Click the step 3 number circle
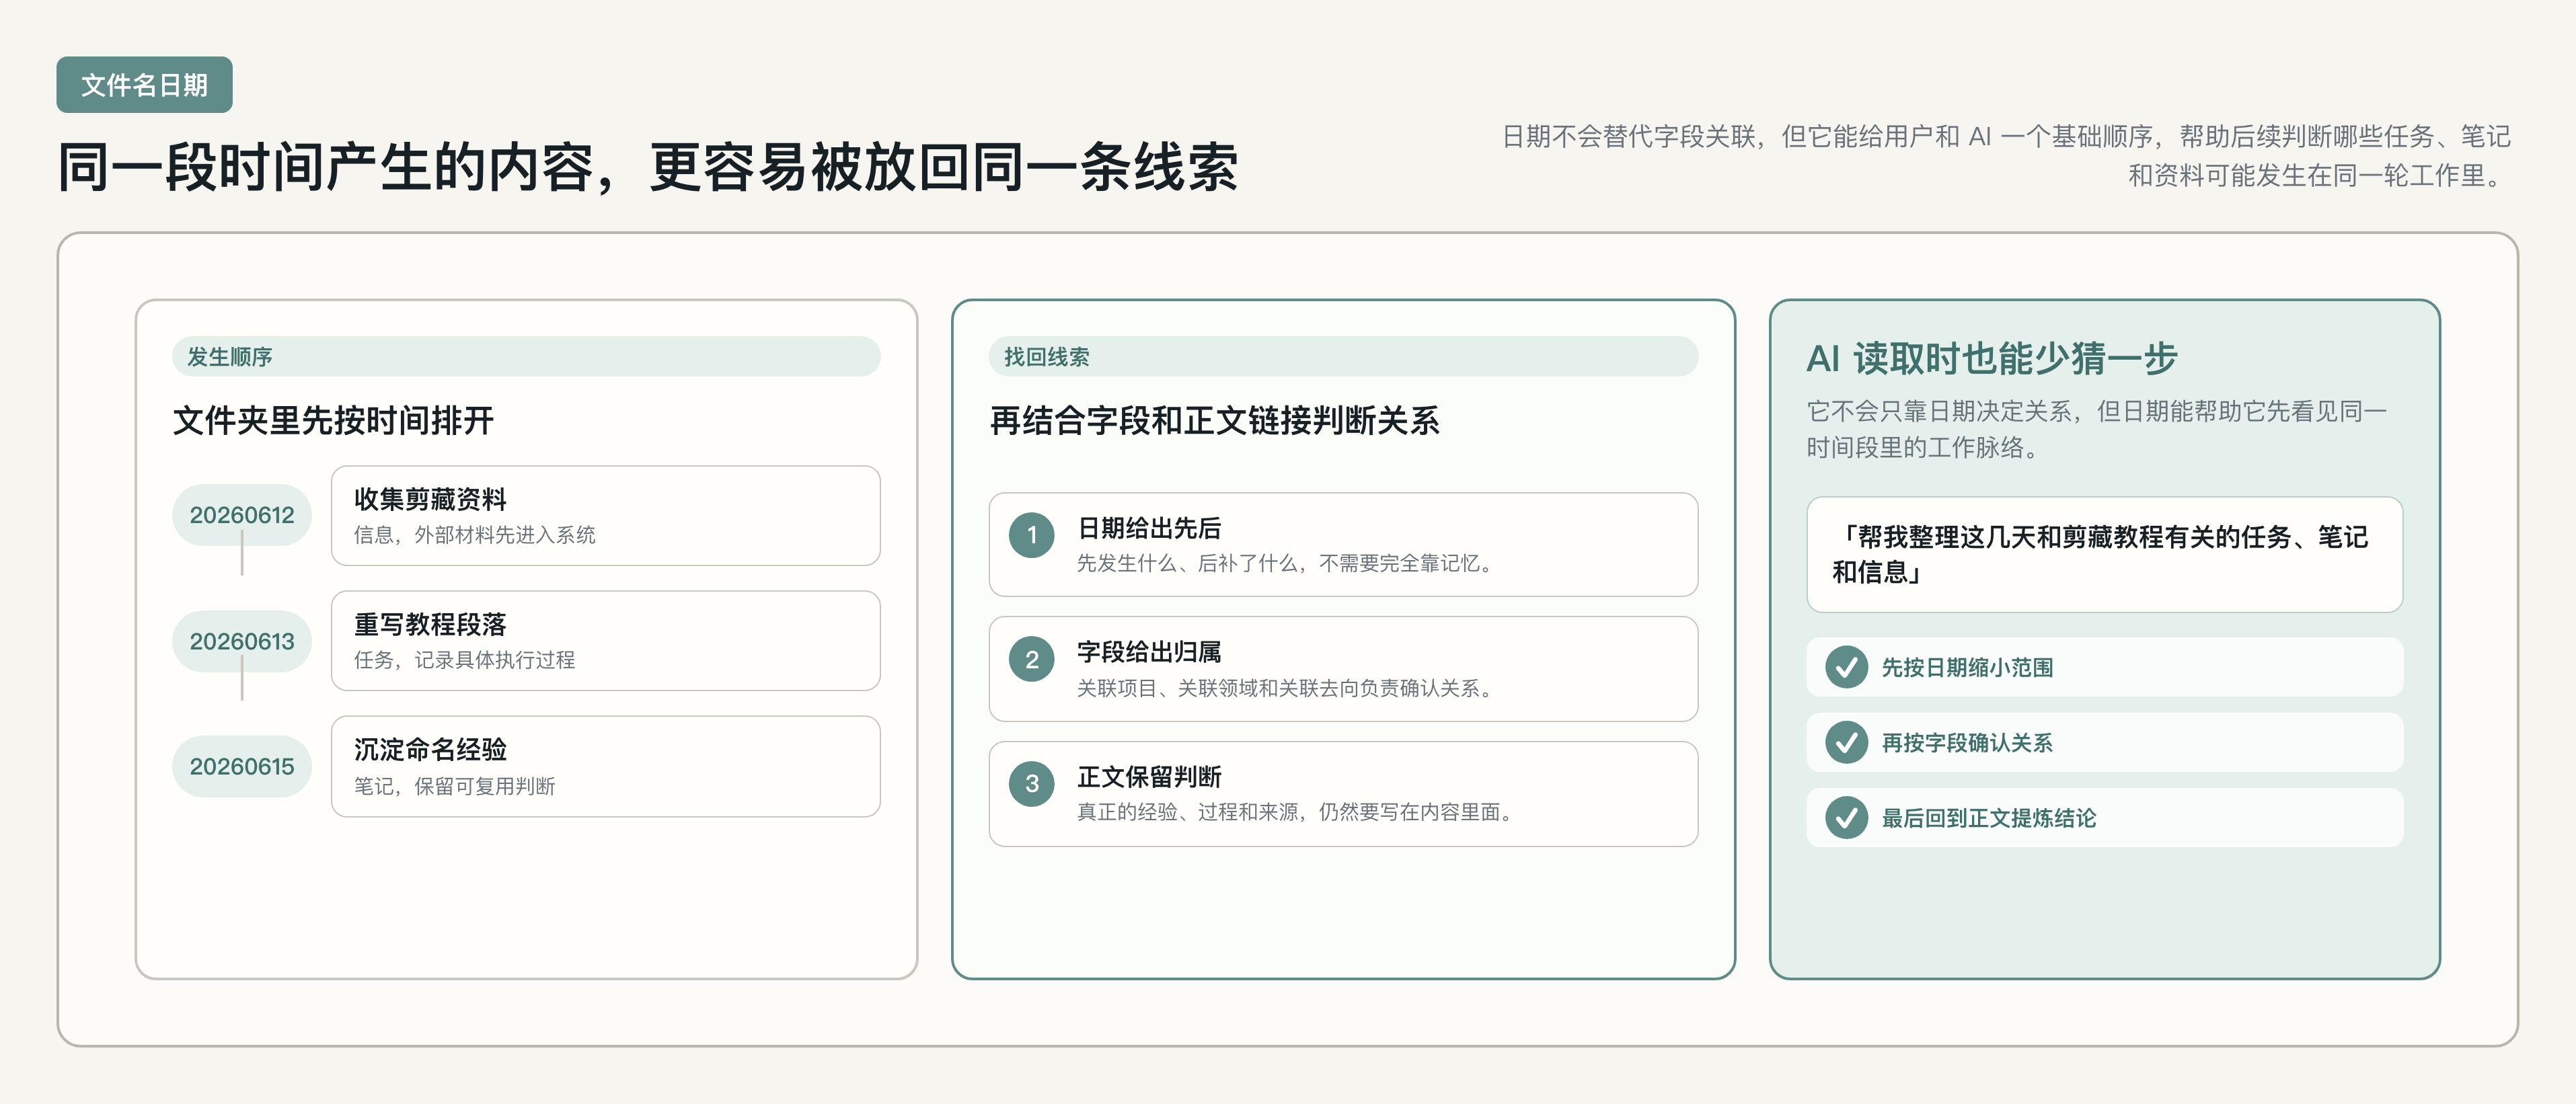The image size is (2576, 1104). 1031,784
